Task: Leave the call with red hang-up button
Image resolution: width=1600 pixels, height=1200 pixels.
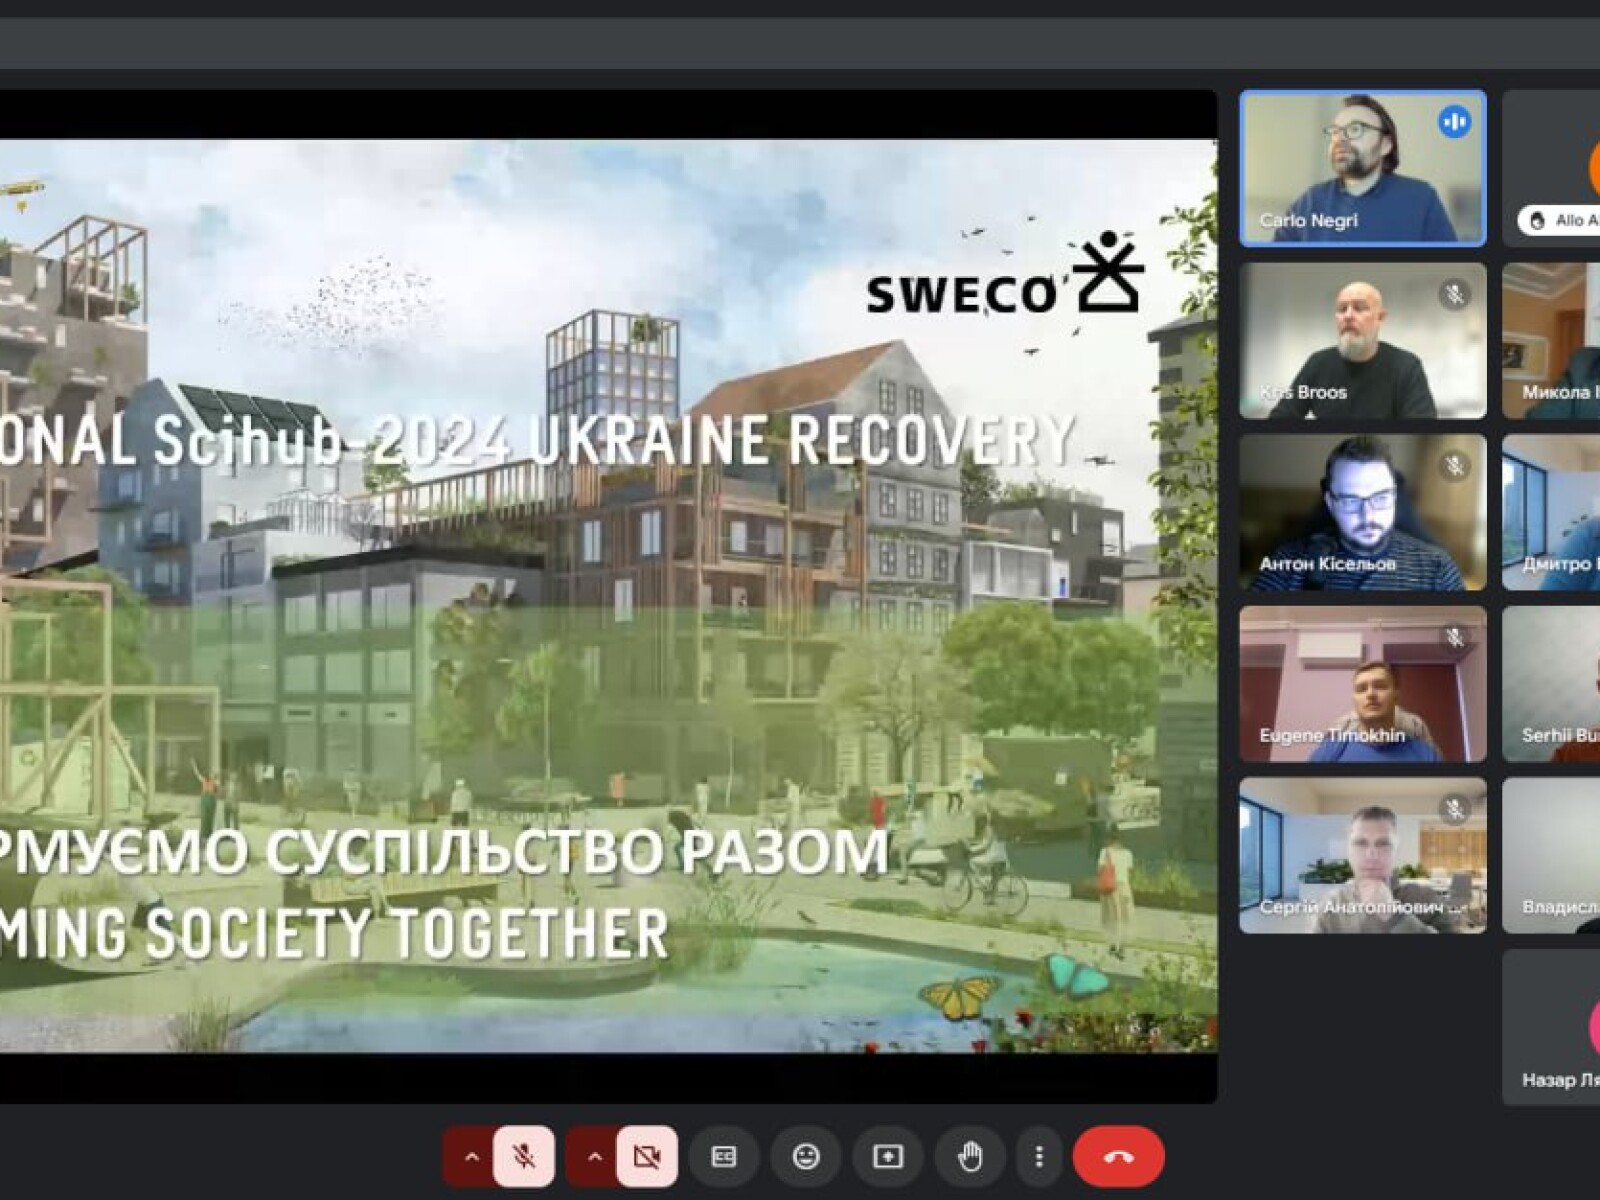Action: (1118, 1157)
